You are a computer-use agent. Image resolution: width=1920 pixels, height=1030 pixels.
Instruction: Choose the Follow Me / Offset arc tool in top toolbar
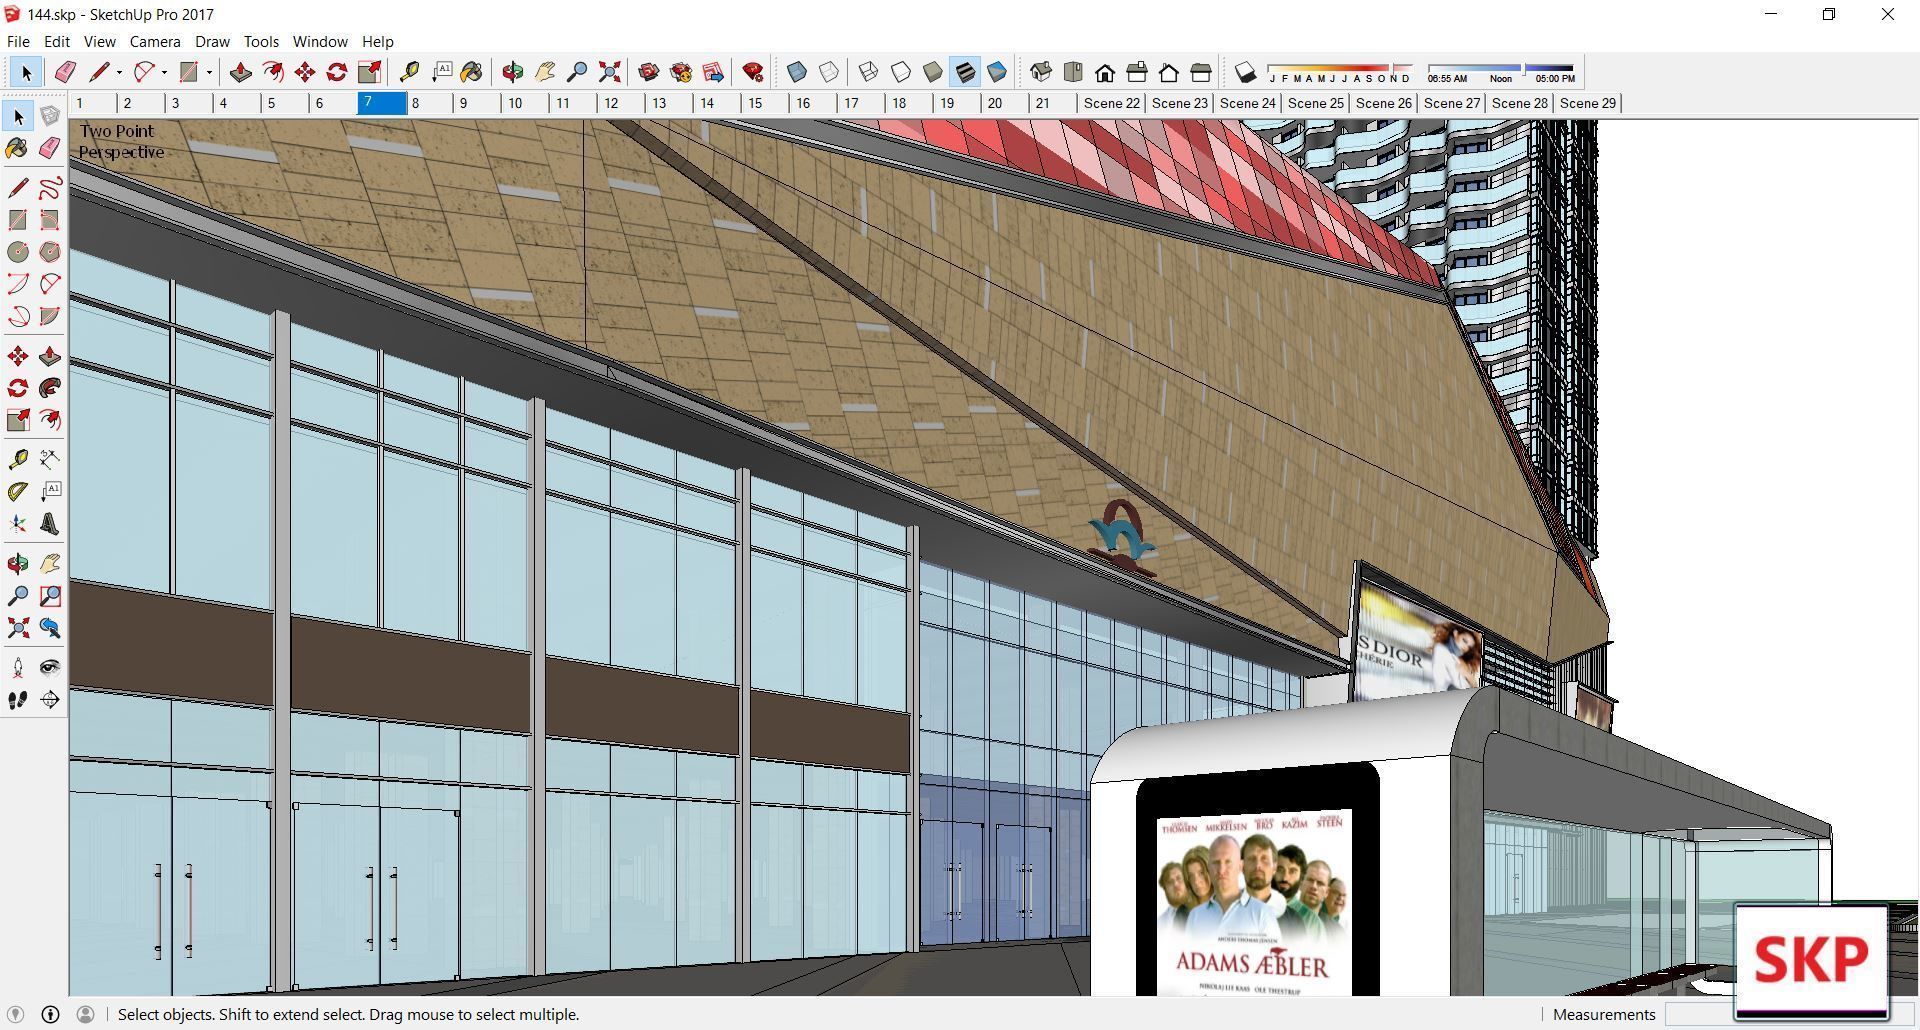click(x=272, y=72)
